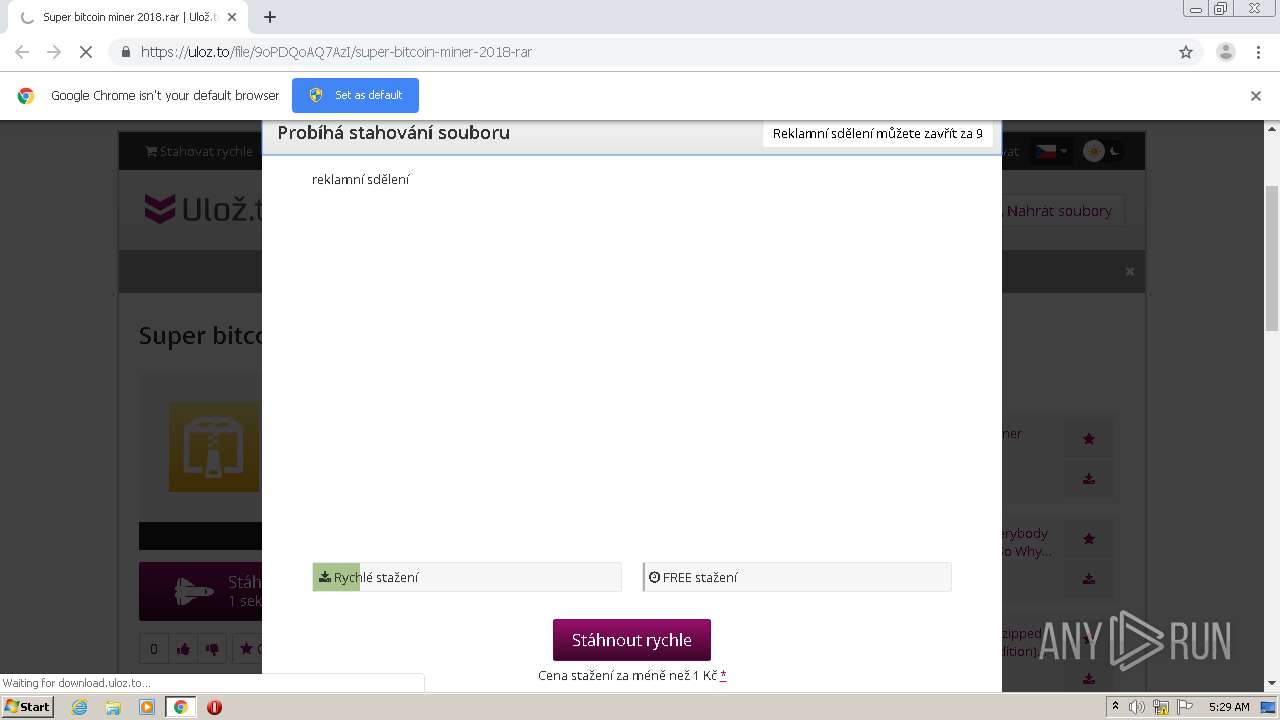Open Windows Explorer folder from the taskbar
1280x720 pixels.
113,707
